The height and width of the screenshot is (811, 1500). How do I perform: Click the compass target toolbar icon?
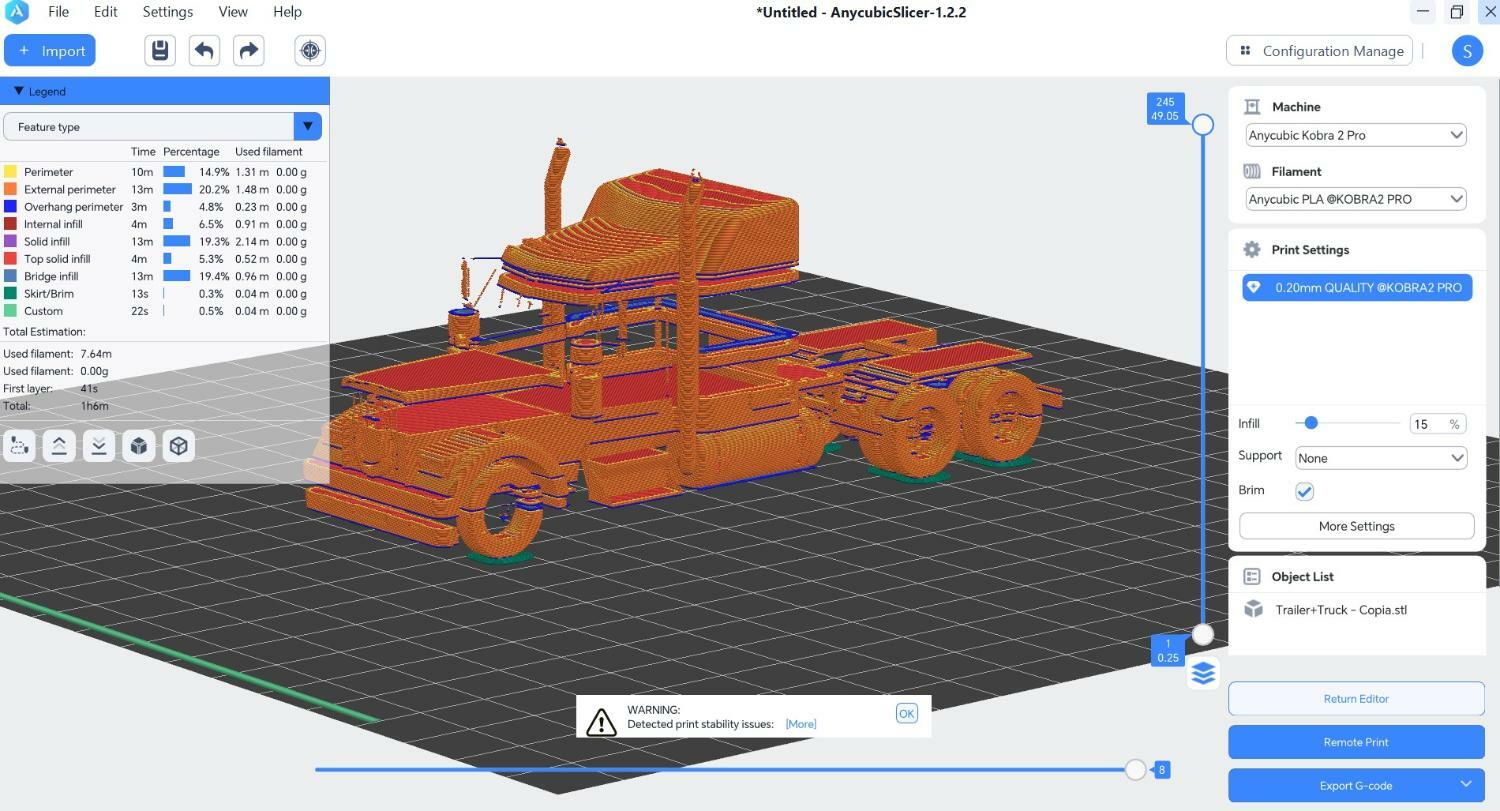(310, 51)
